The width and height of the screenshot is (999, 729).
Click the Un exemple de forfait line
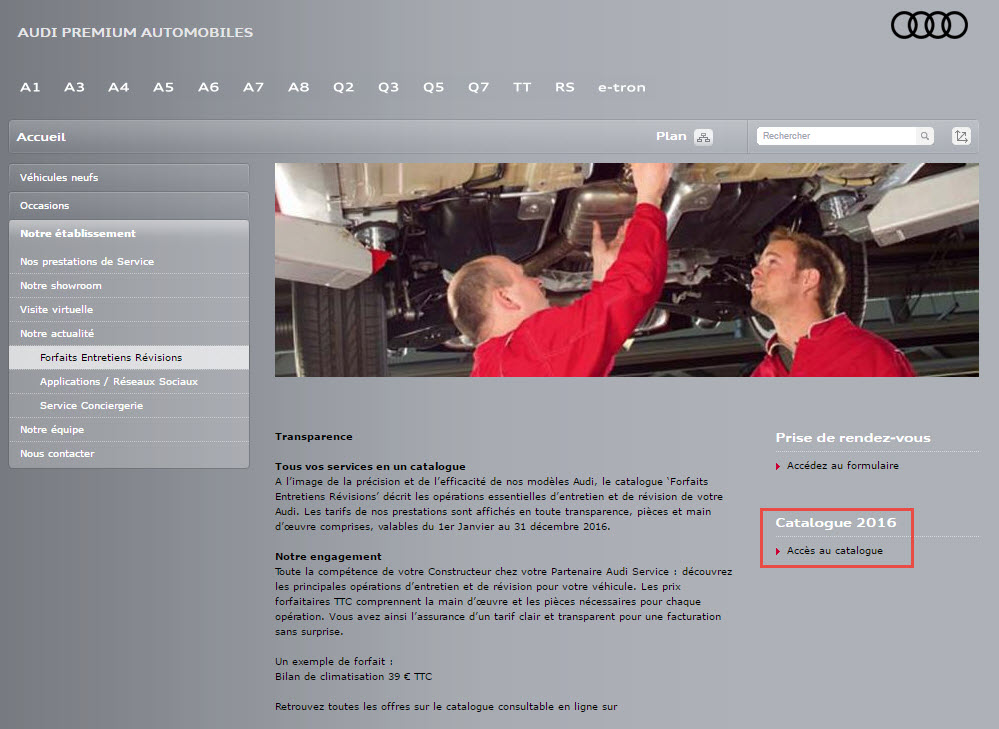(x=334, y=661)
